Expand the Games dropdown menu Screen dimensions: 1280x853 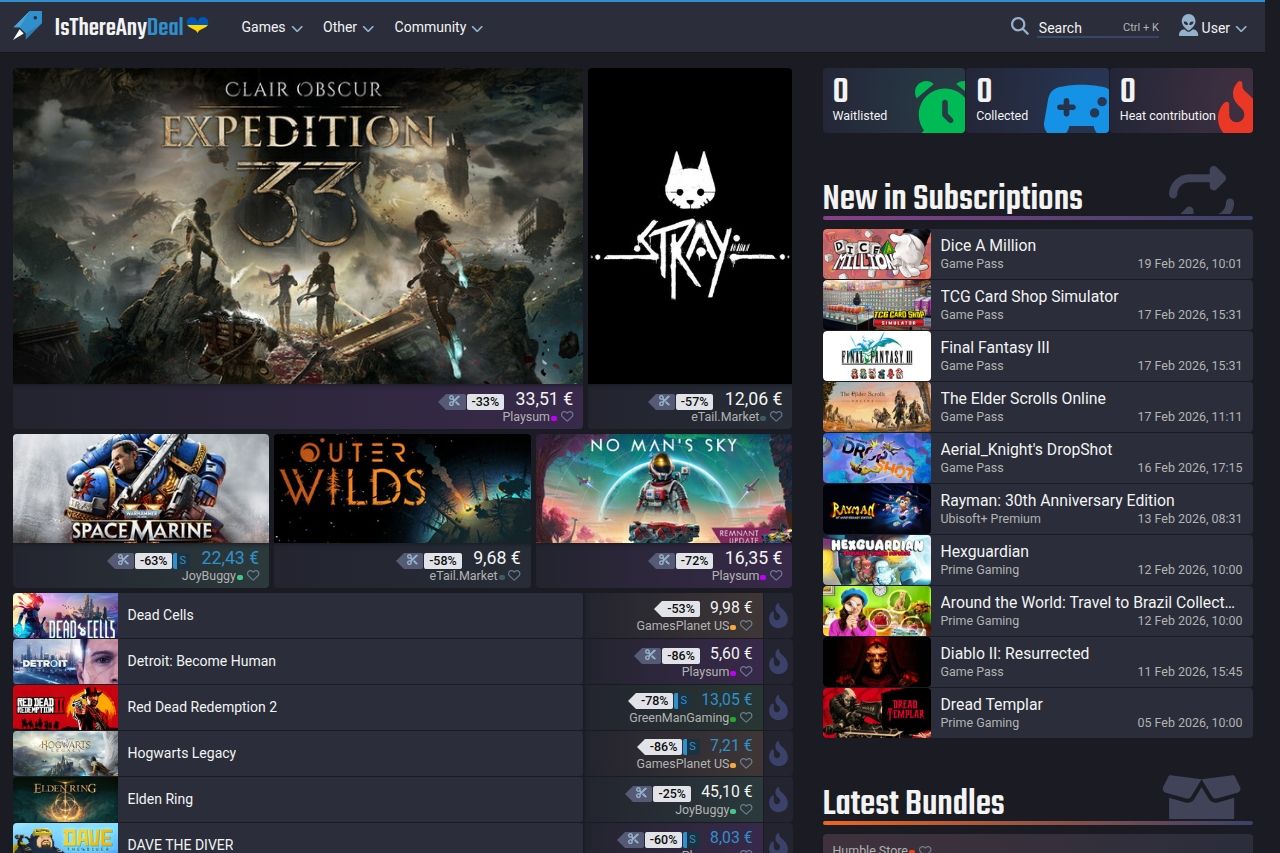click(x=271, y=27)
